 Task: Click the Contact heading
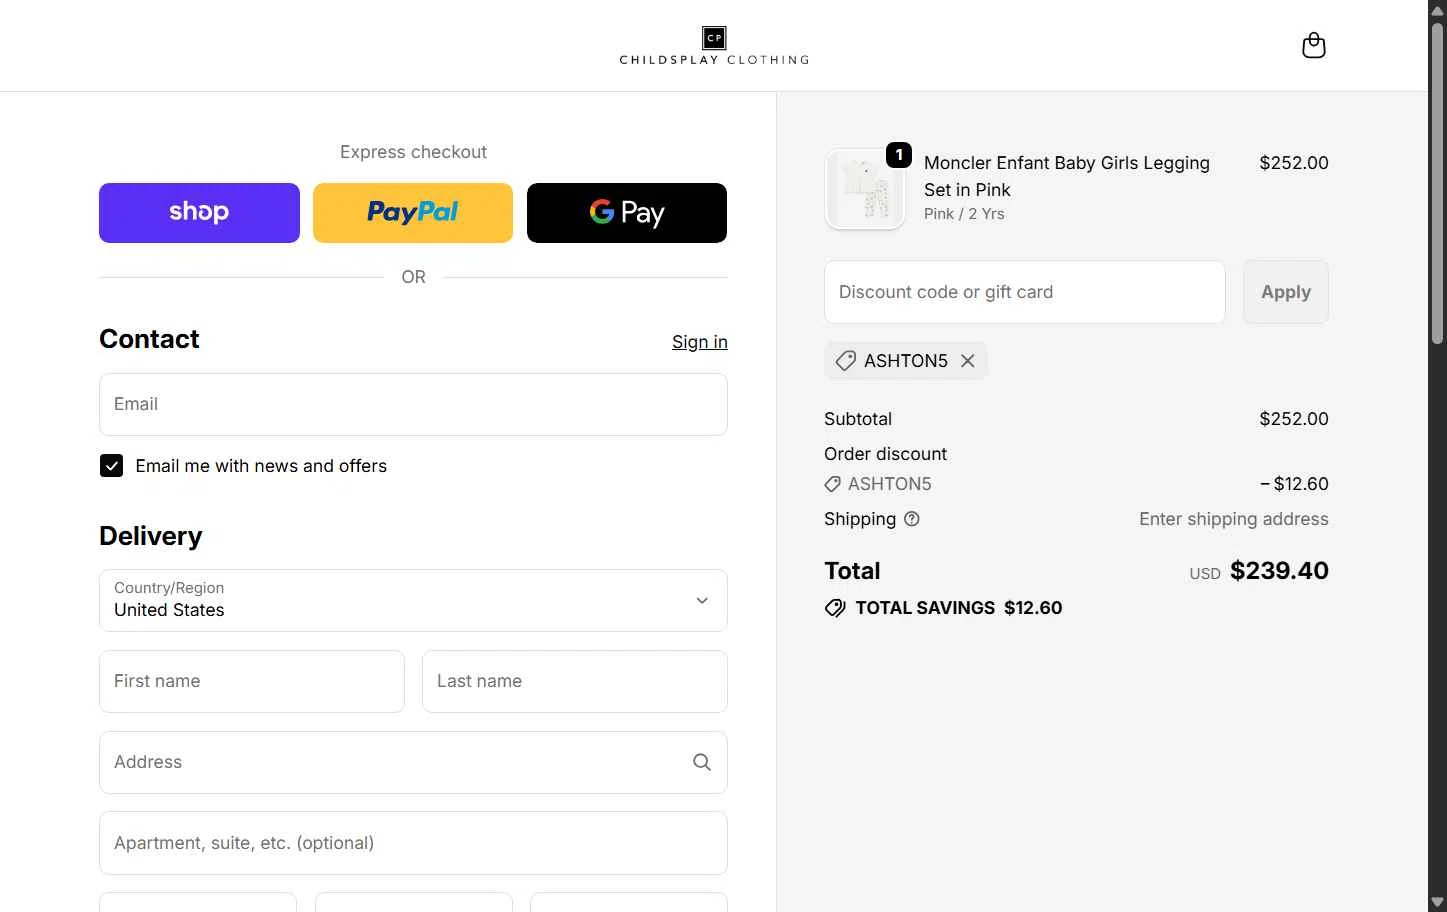point(149,339)
